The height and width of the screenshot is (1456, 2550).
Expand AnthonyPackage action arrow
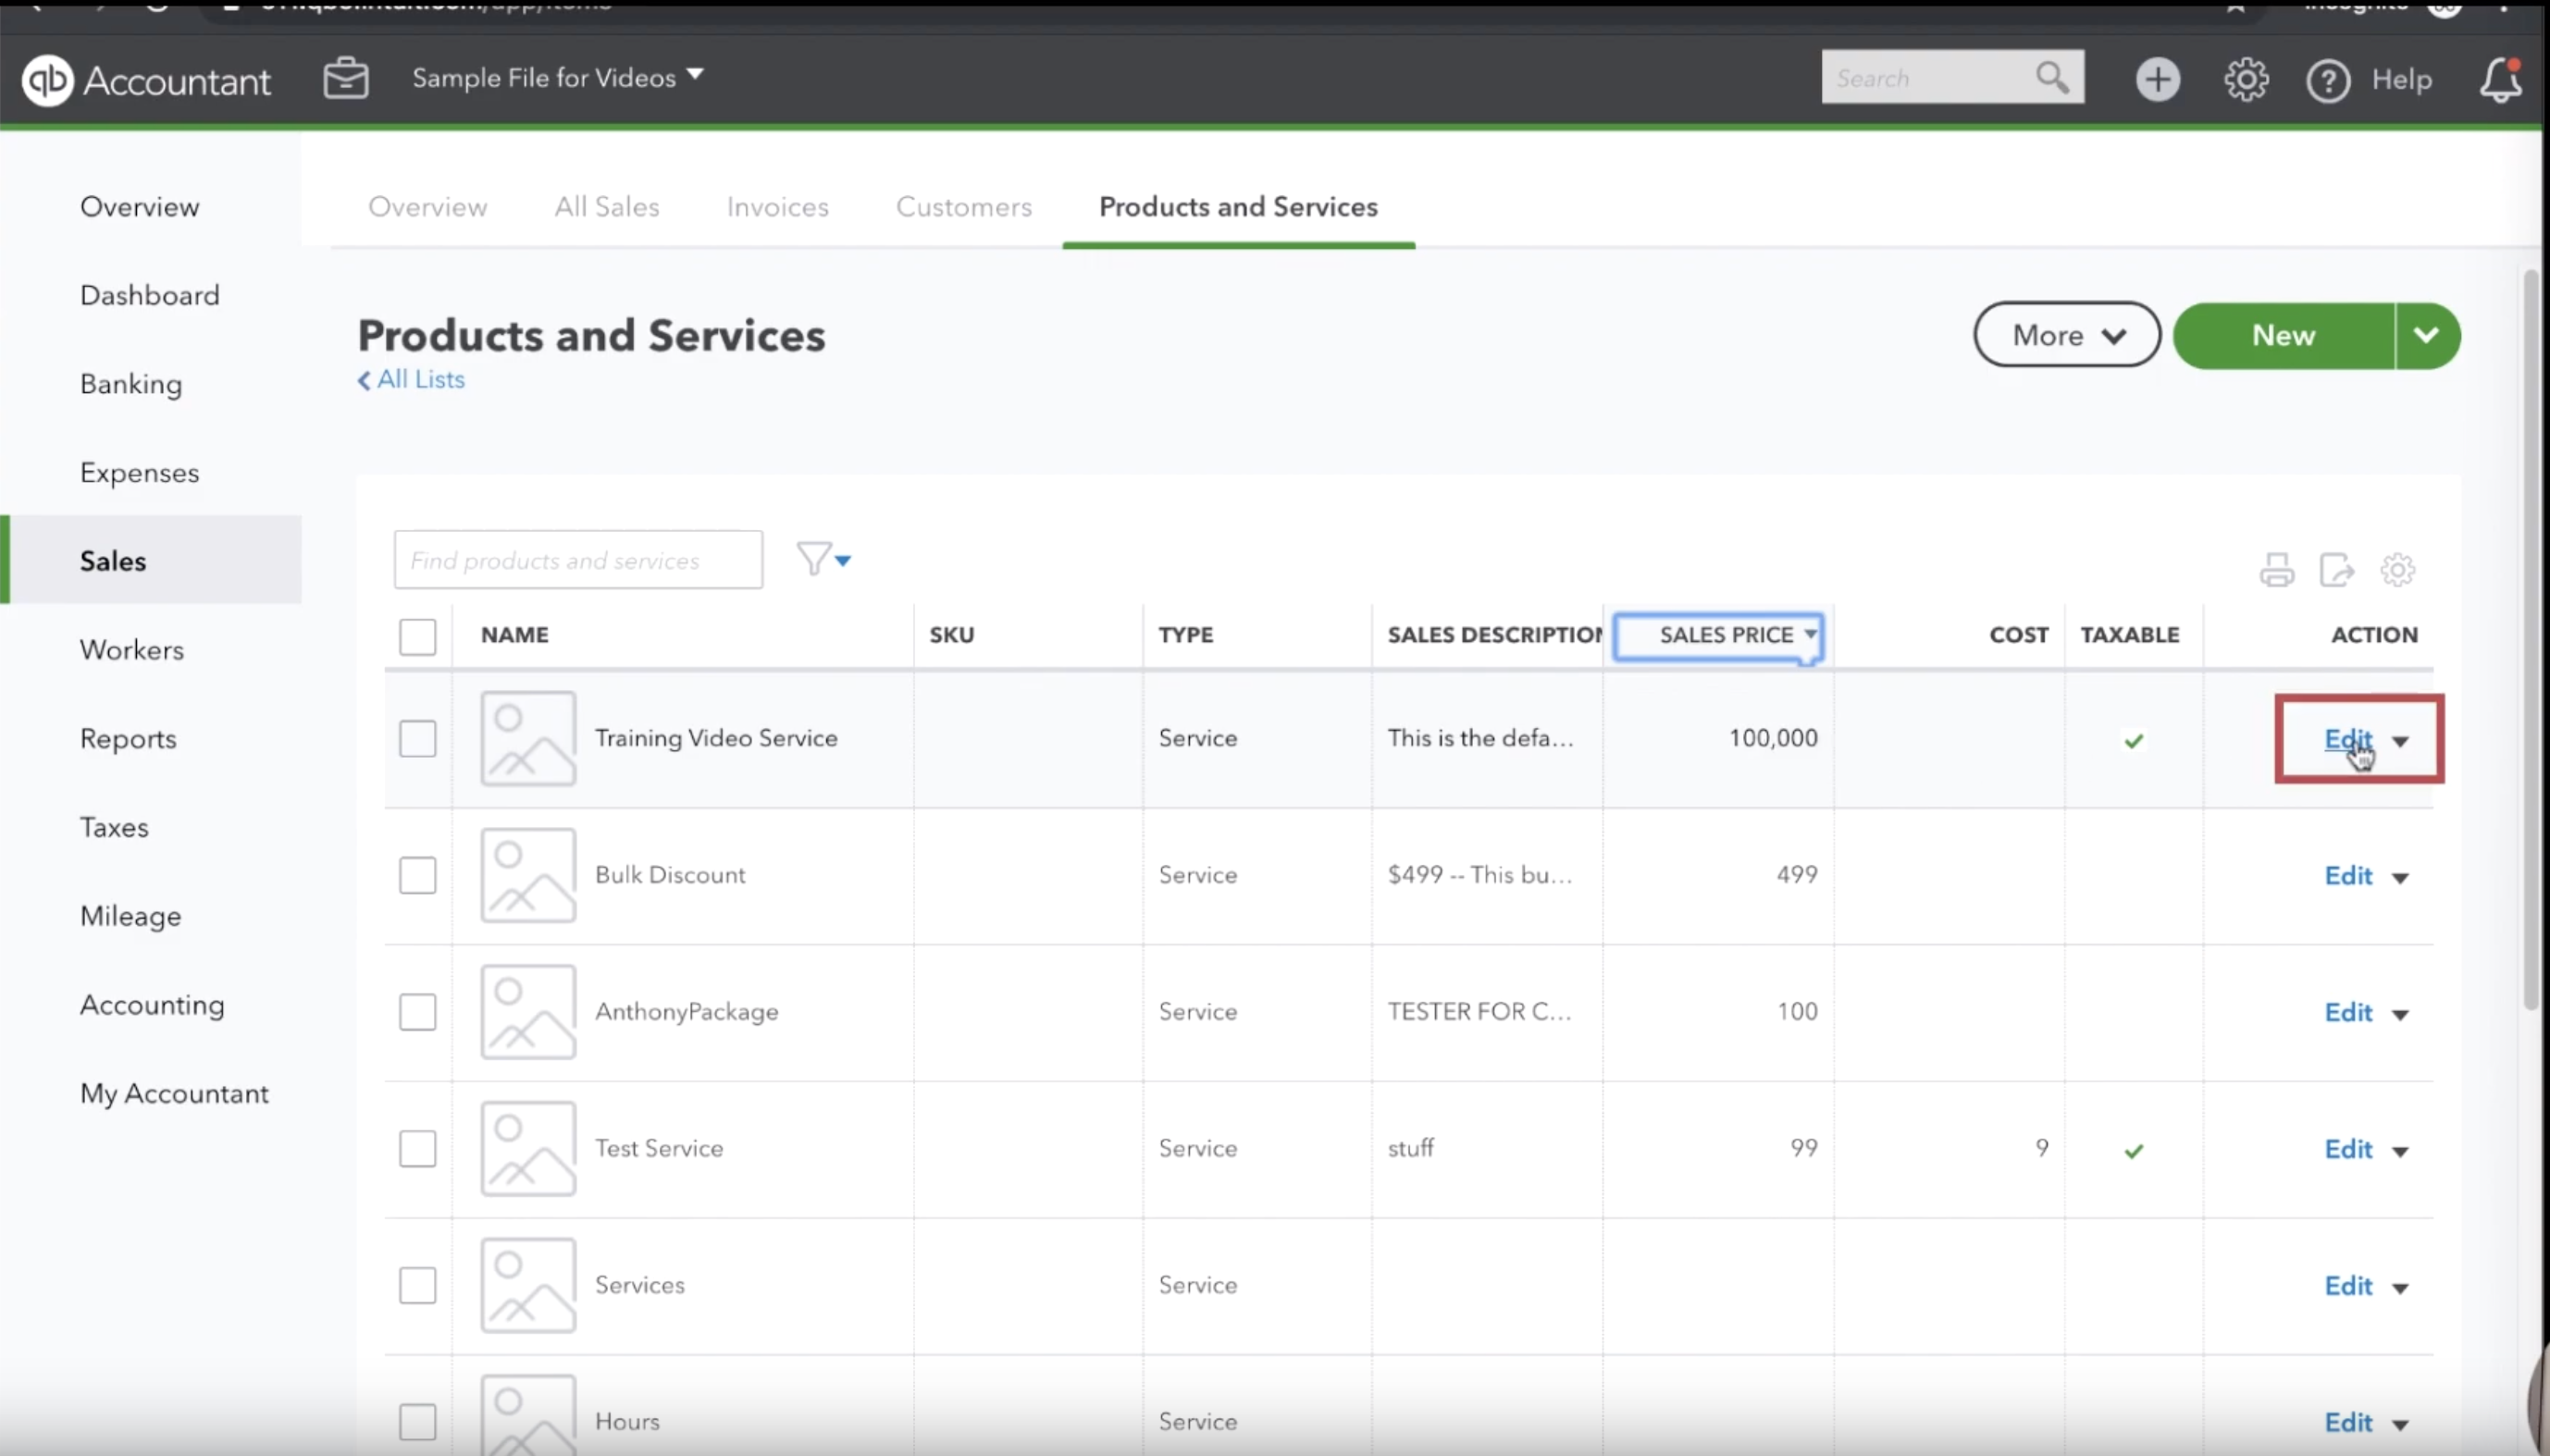coord(2400,1015)
